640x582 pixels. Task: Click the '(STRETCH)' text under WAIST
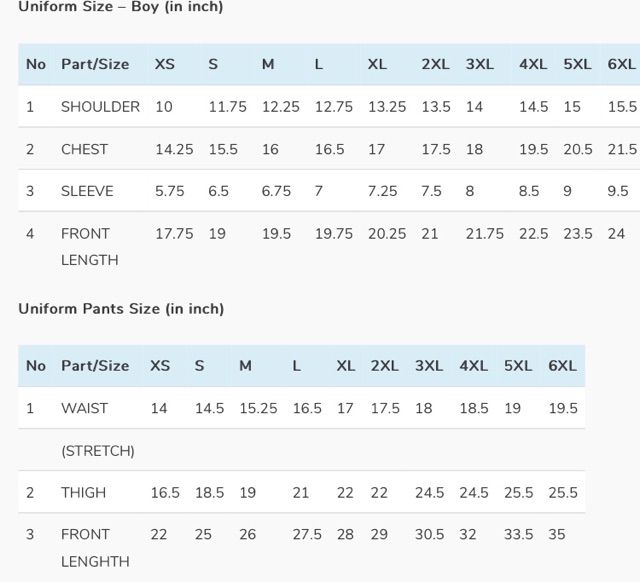point(98,451)
